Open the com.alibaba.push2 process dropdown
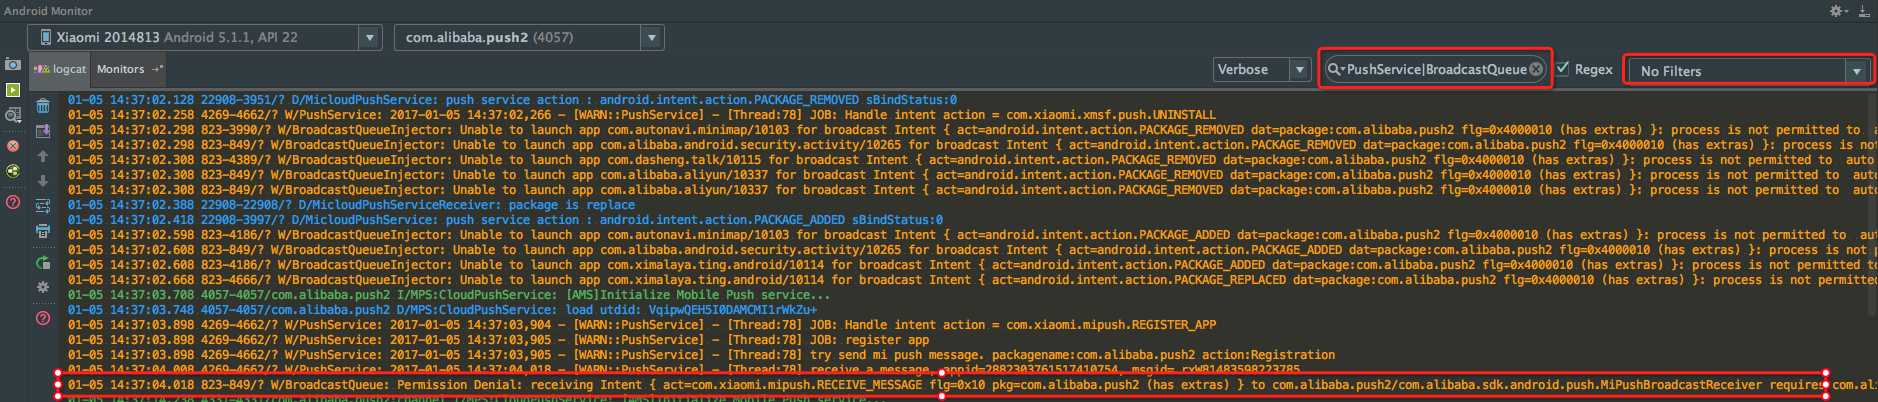The height and width of the screenshot is (402, 1878). 529,38
